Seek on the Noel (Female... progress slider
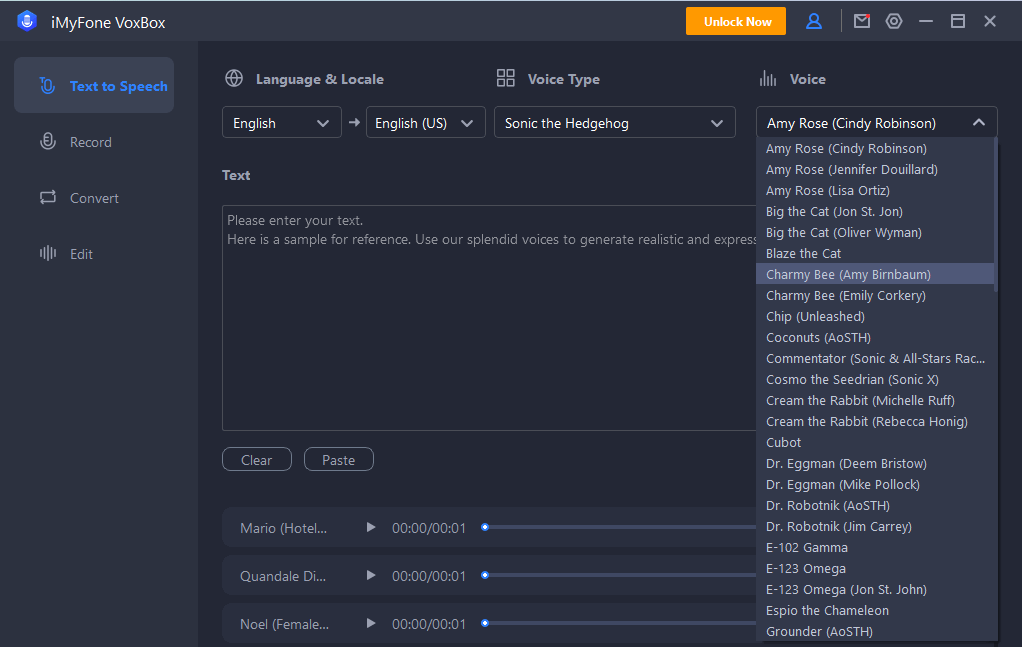The height and width of the screenshot is (647, 1022). point(619,624)
